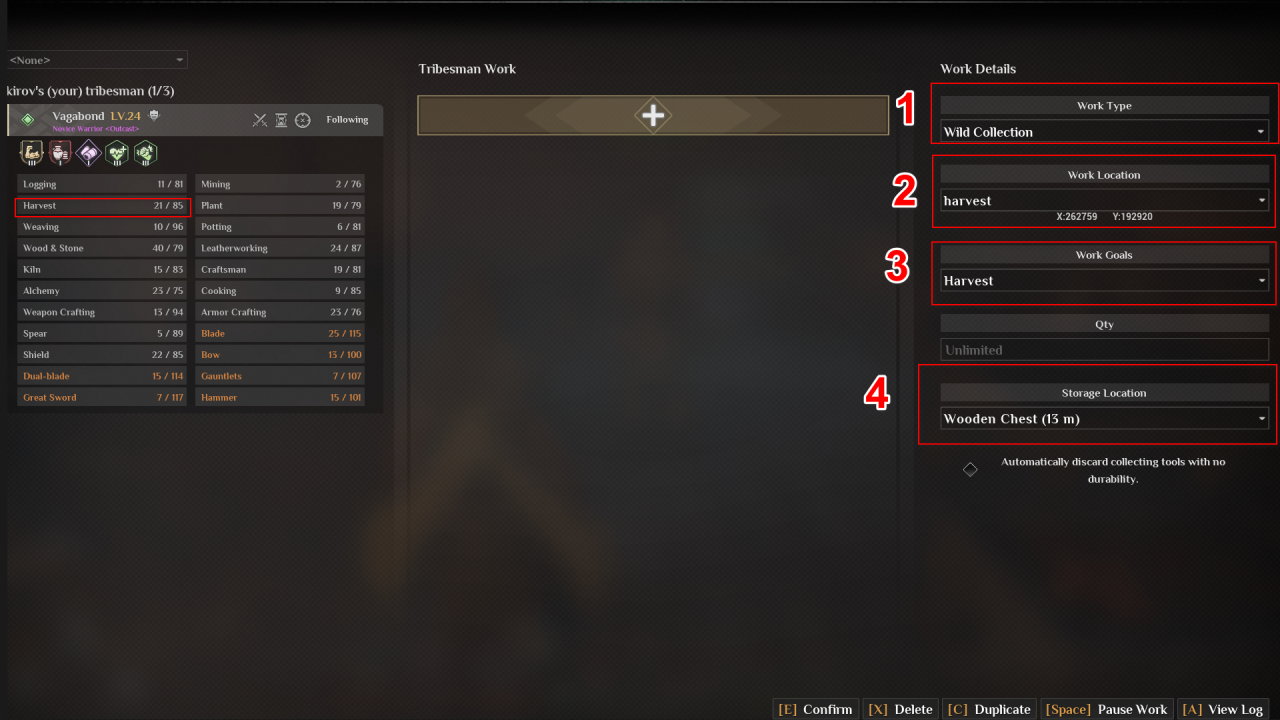Click the mask icon beside LV.24
The height and width of the screenshot is (720, 1280).
pos(154,116)
